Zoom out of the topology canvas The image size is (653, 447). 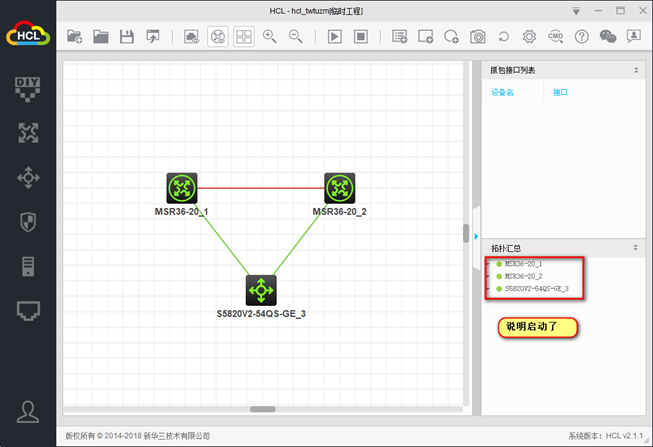295,37
